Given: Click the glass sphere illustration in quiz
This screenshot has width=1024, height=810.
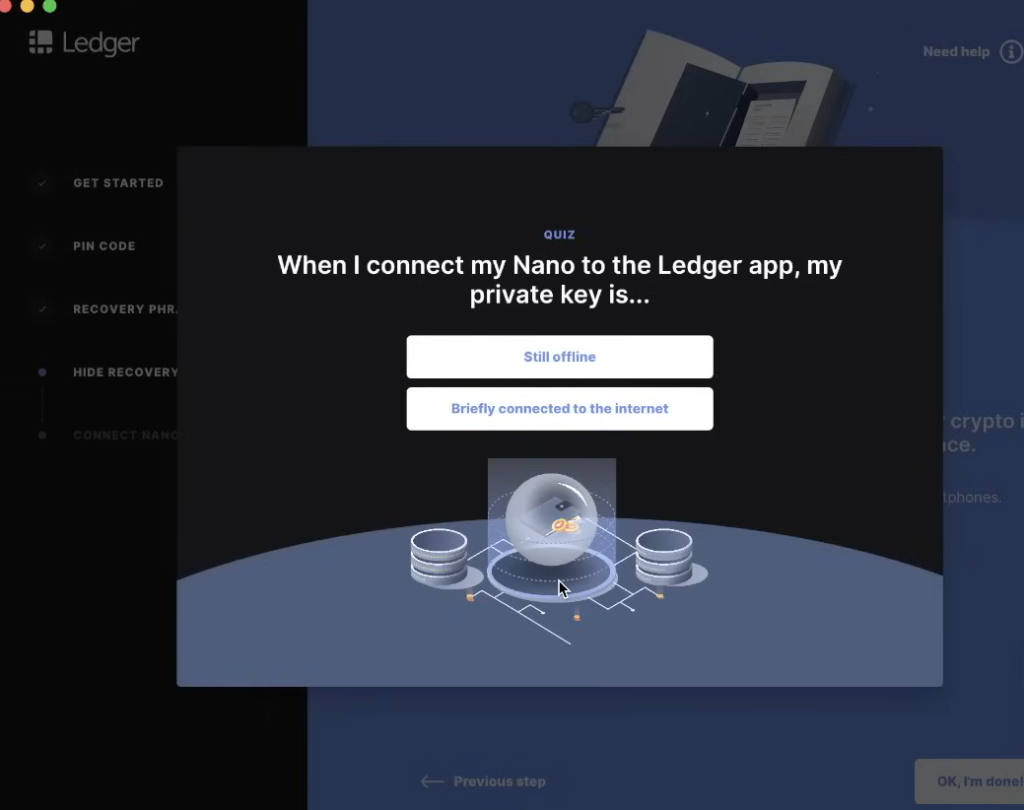Looking at the screenshot, I should [x=551, y=519].
